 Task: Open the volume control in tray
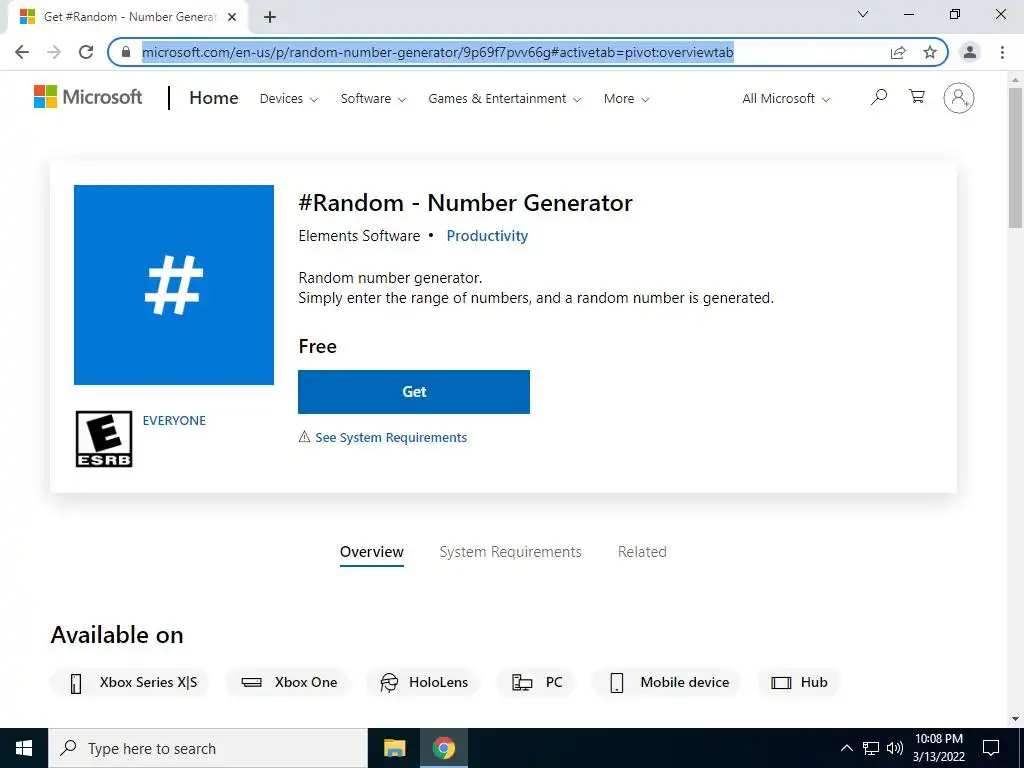coord(895,748)
